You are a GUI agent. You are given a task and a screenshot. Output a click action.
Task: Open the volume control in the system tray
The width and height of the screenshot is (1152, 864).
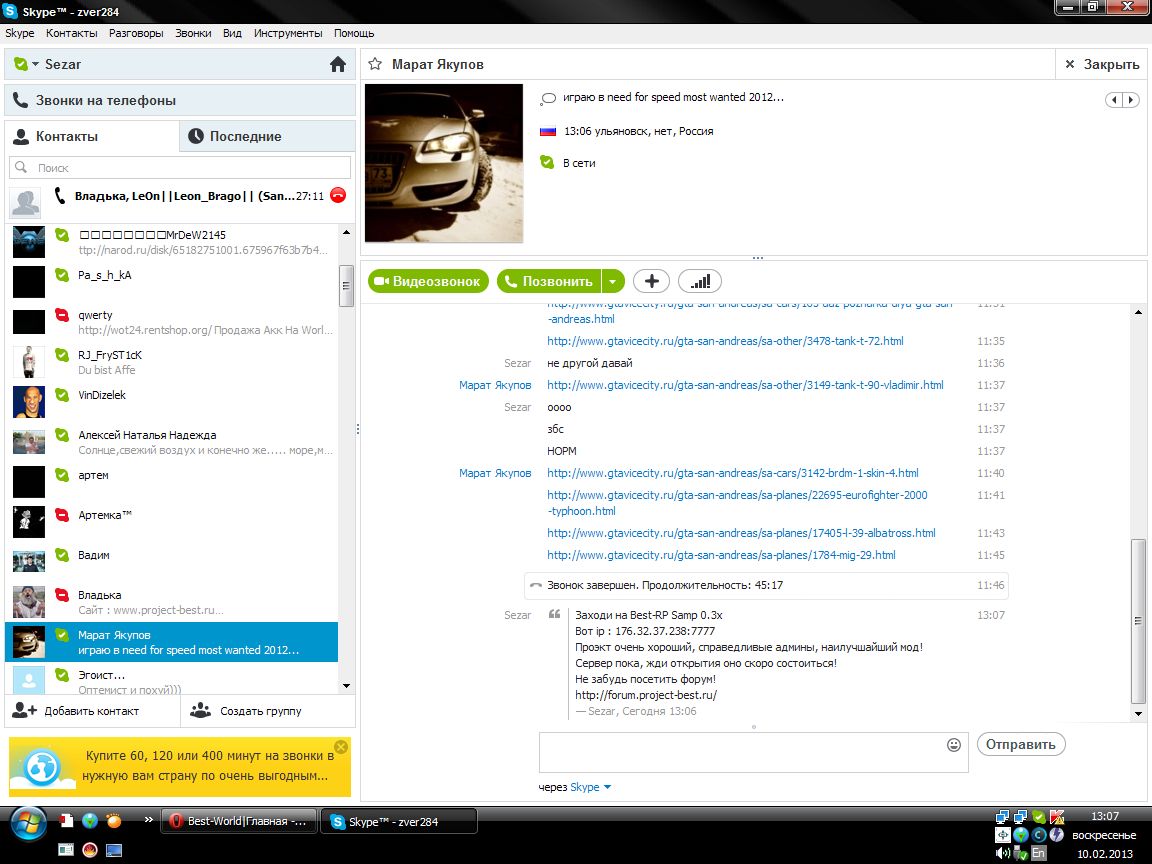[x=1002, y=853]
